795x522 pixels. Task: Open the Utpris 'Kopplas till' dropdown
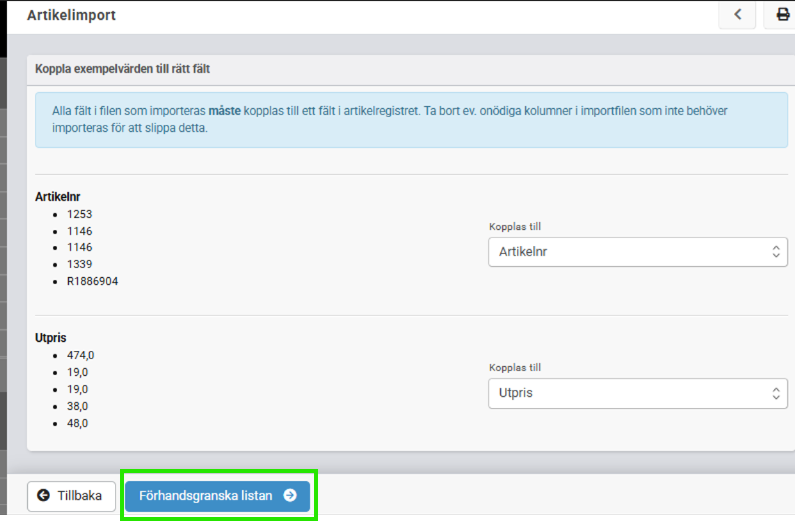pos(637,393)
